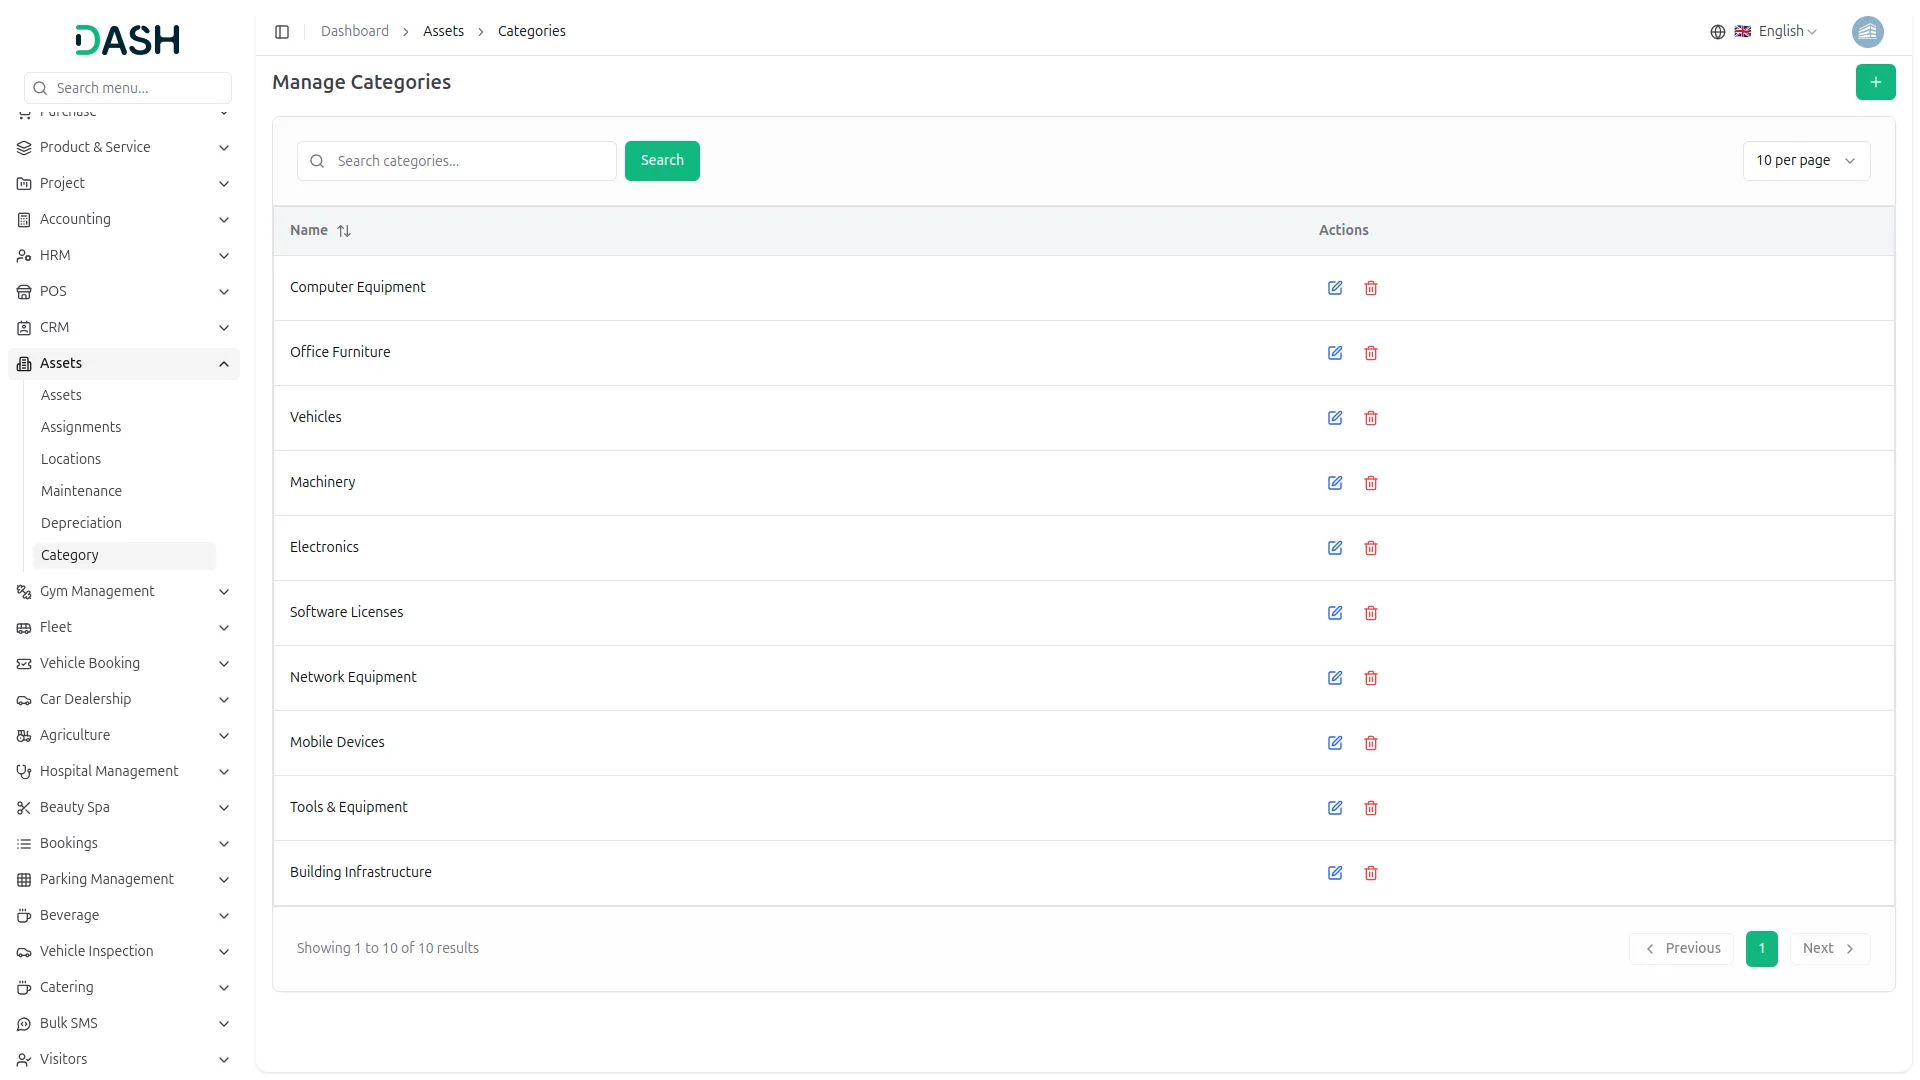
Task: Click the user avatar in the top right
Action: point(1869,31)
